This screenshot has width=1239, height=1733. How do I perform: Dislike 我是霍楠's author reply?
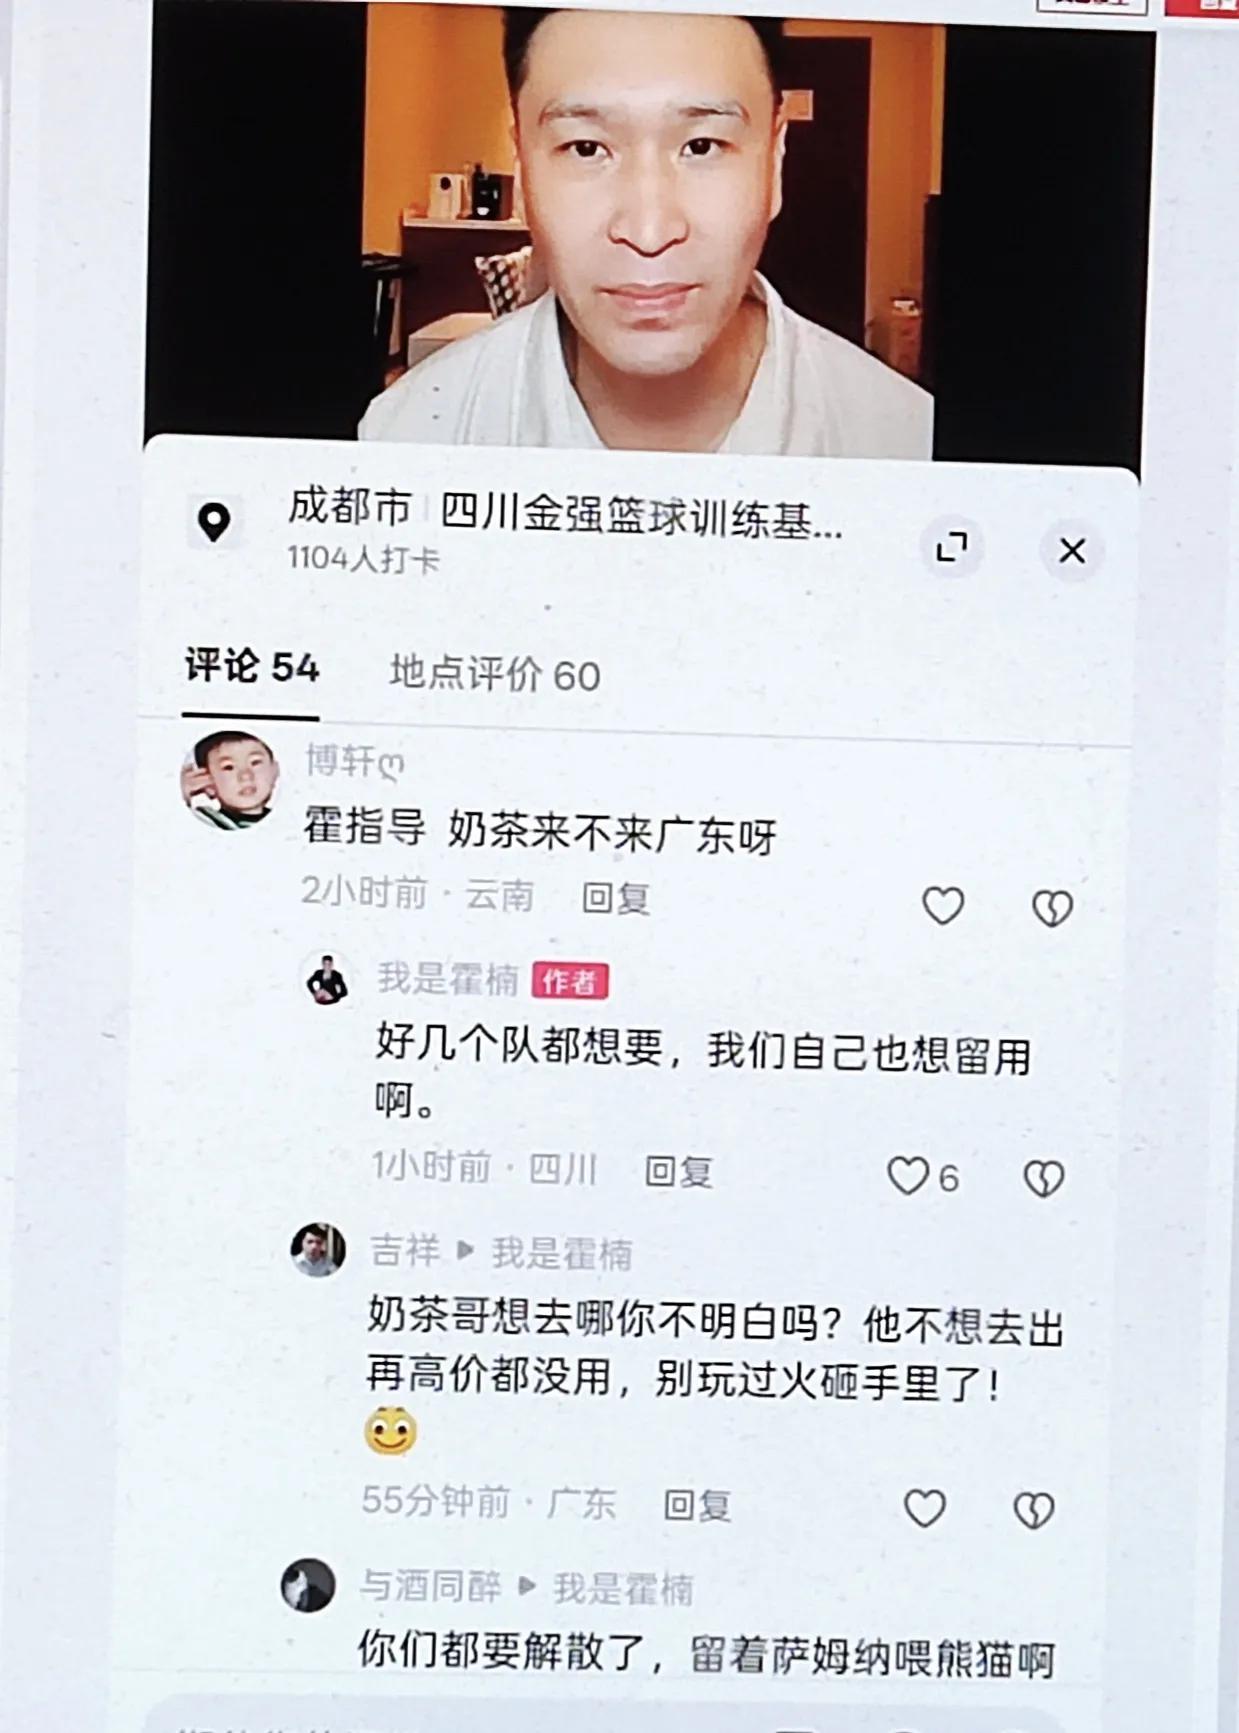(1044, 1179)
